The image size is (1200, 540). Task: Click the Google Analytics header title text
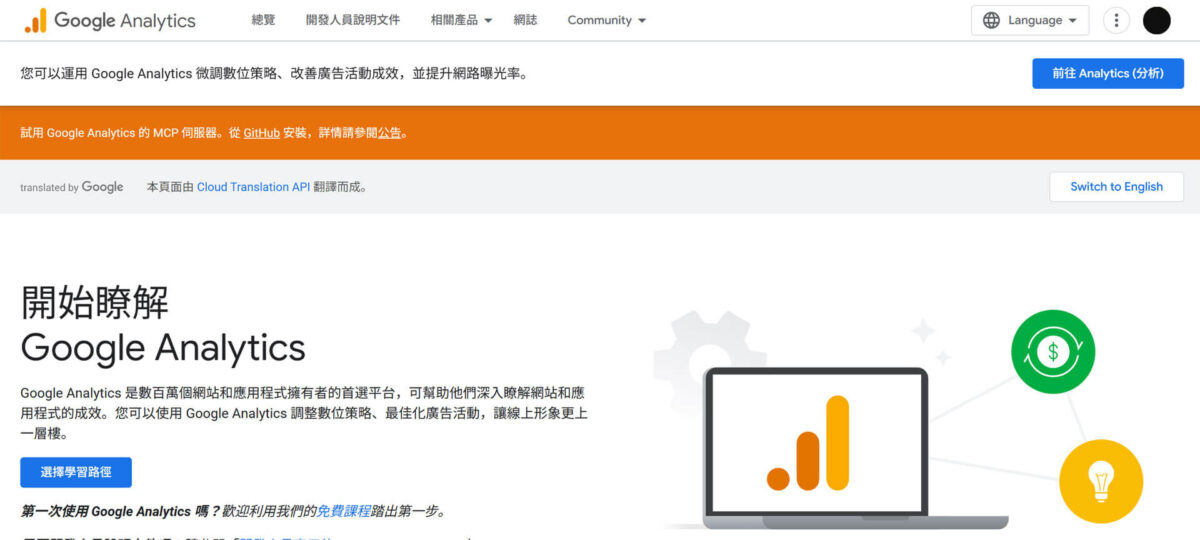click(125, 20)
